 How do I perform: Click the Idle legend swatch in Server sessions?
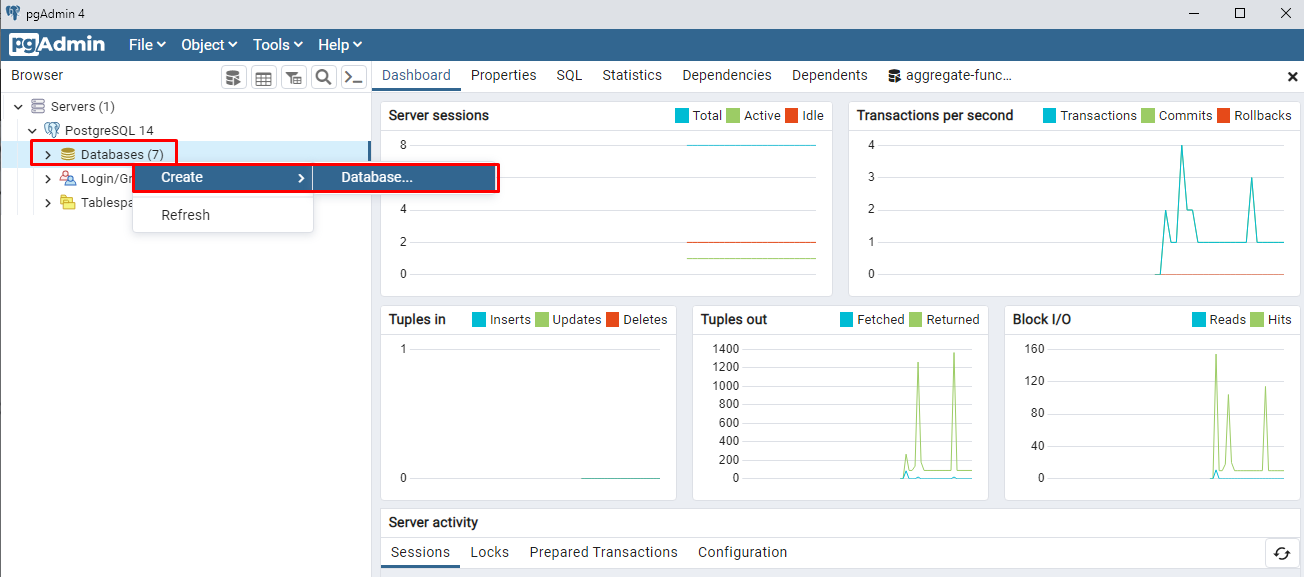[x=792, y=116]
